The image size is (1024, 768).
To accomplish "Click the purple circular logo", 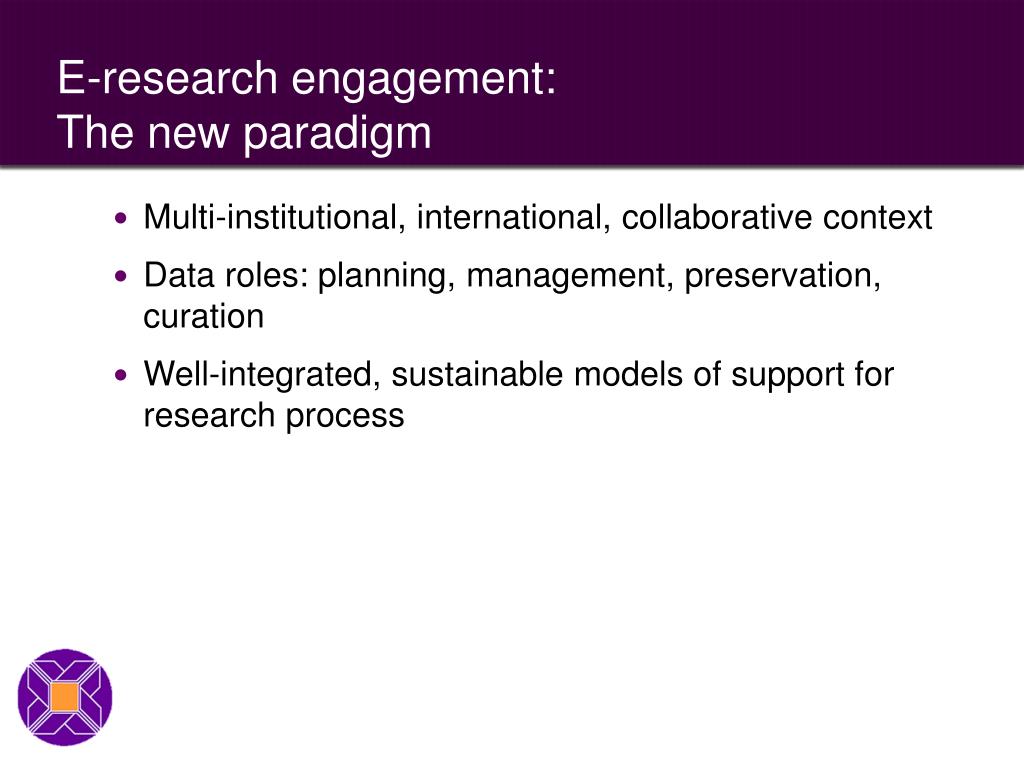I will [x=65, y=697].
